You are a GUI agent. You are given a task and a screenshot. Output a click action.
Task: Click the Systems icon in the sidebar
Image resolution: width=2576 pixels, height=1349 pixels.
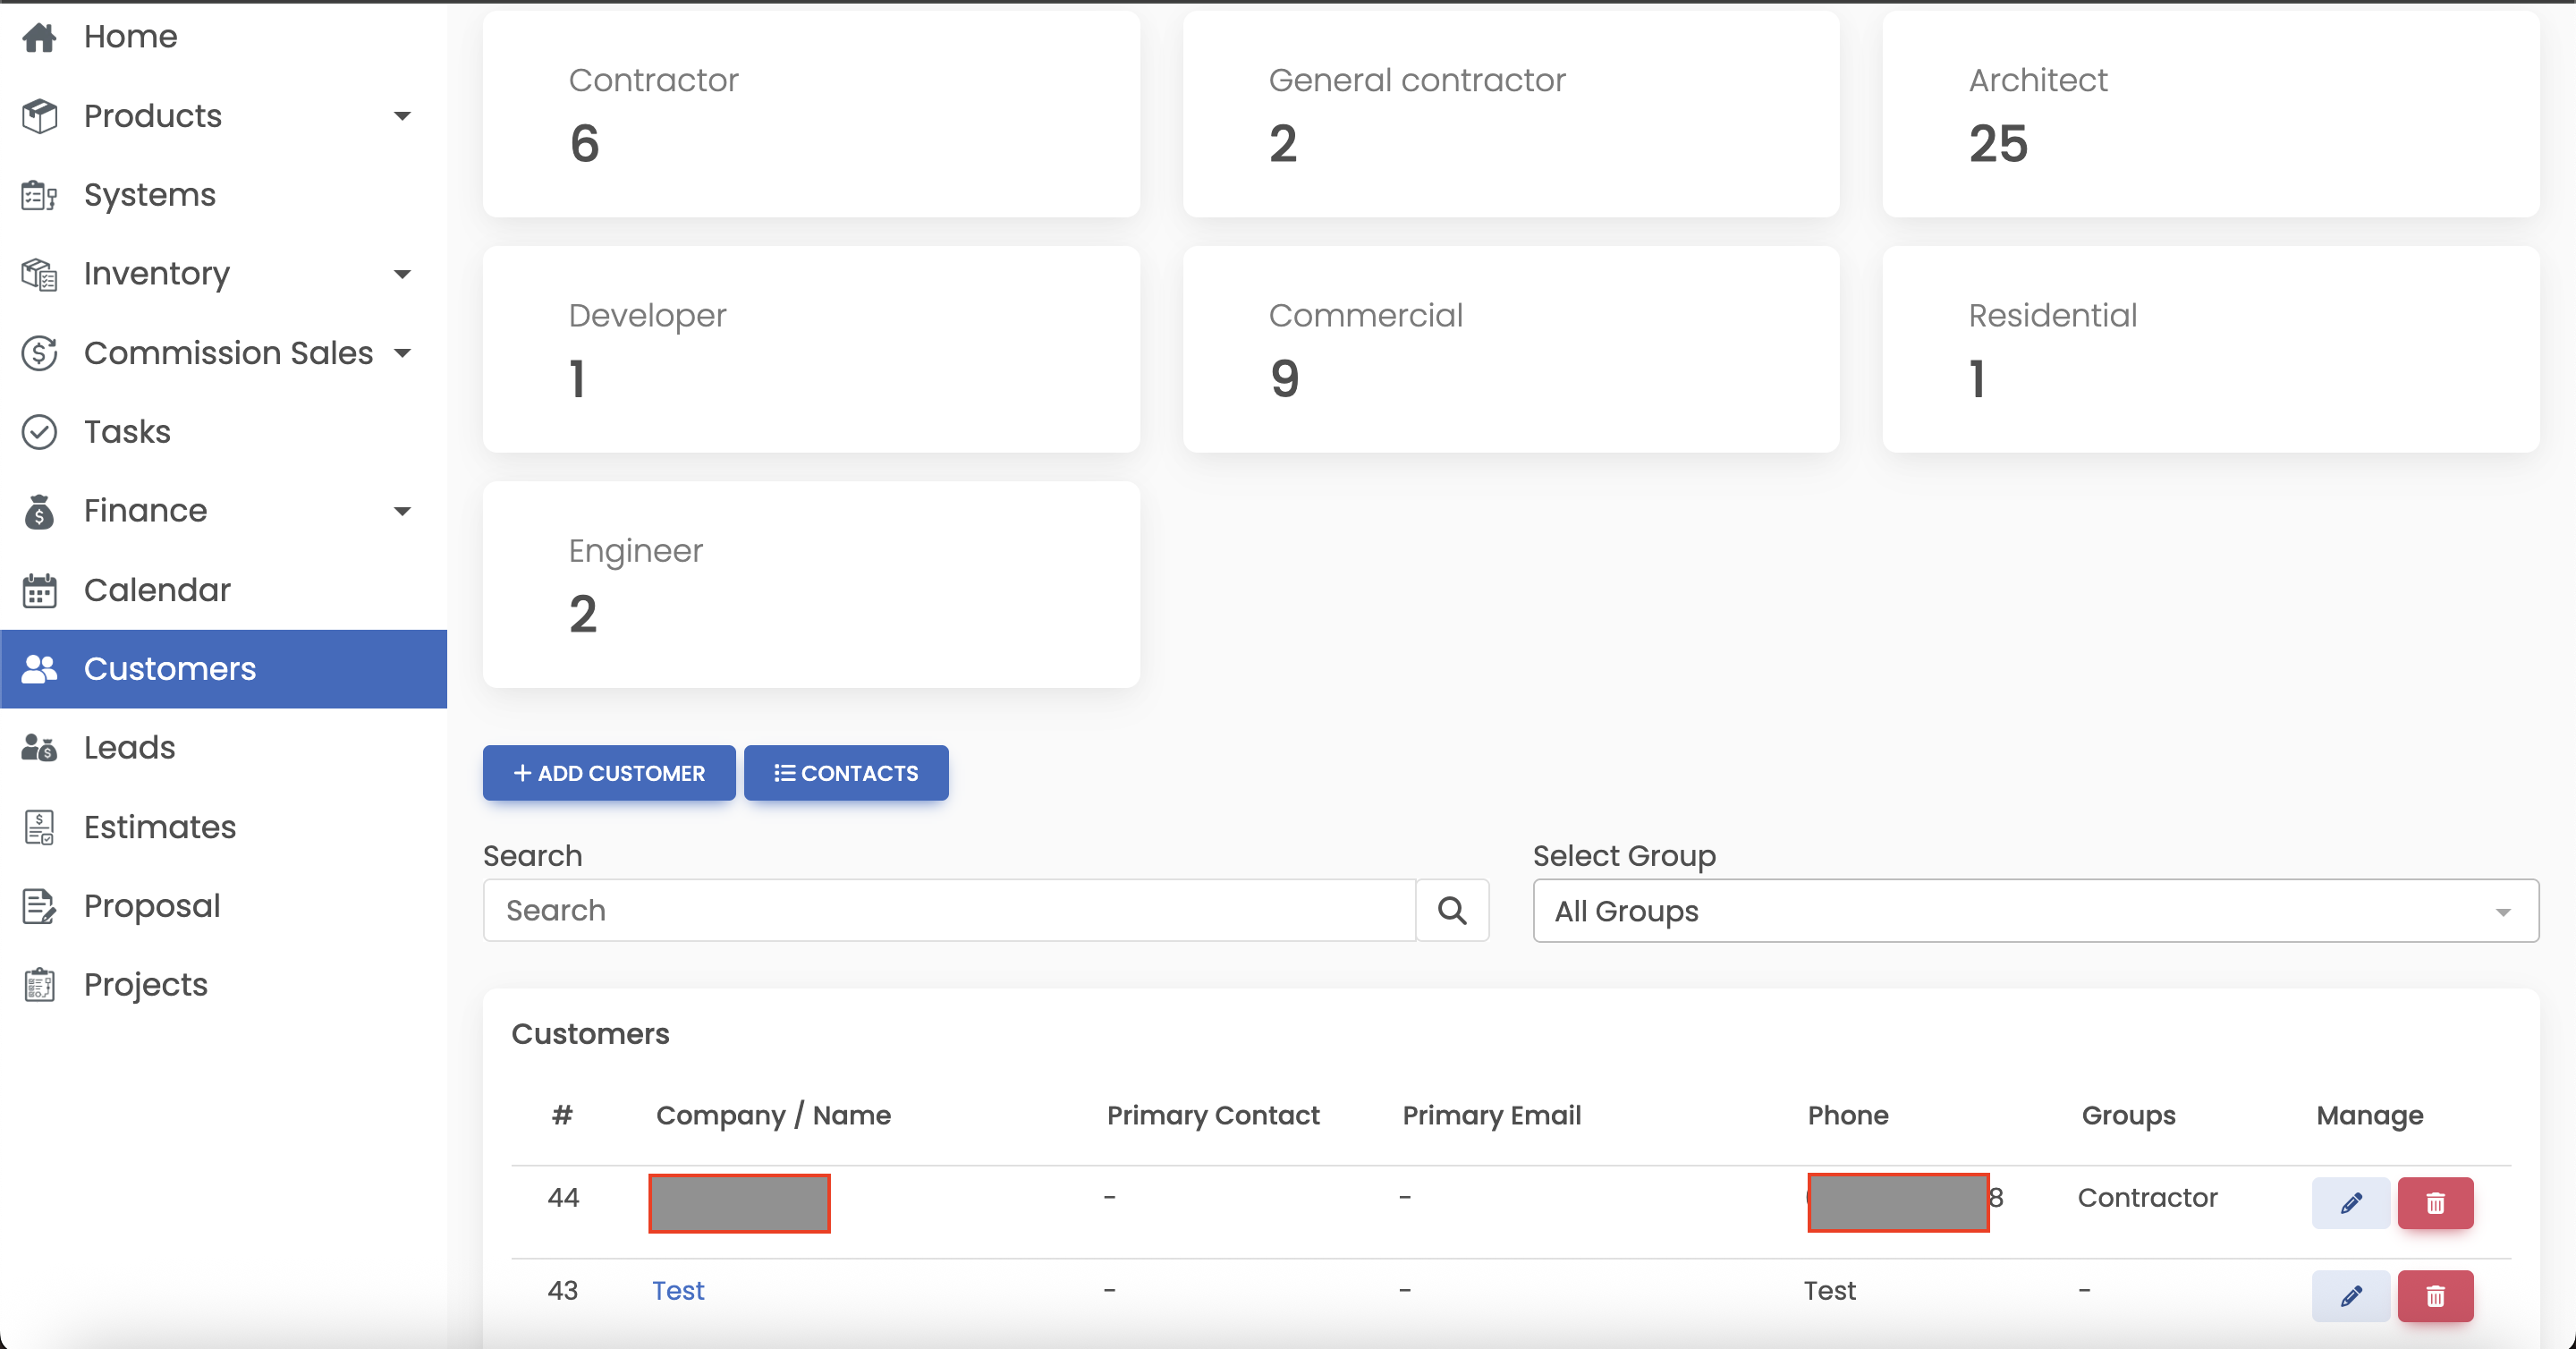(x=40, y=195)
